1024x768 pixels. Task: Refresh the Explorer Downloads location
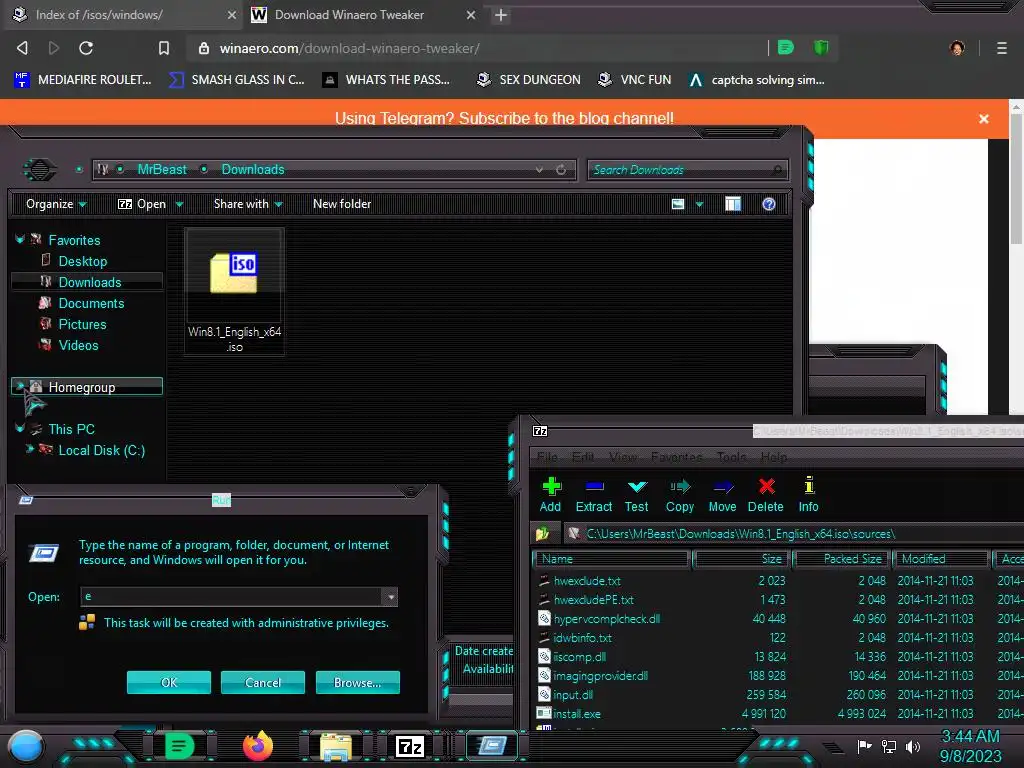(561, 170)
